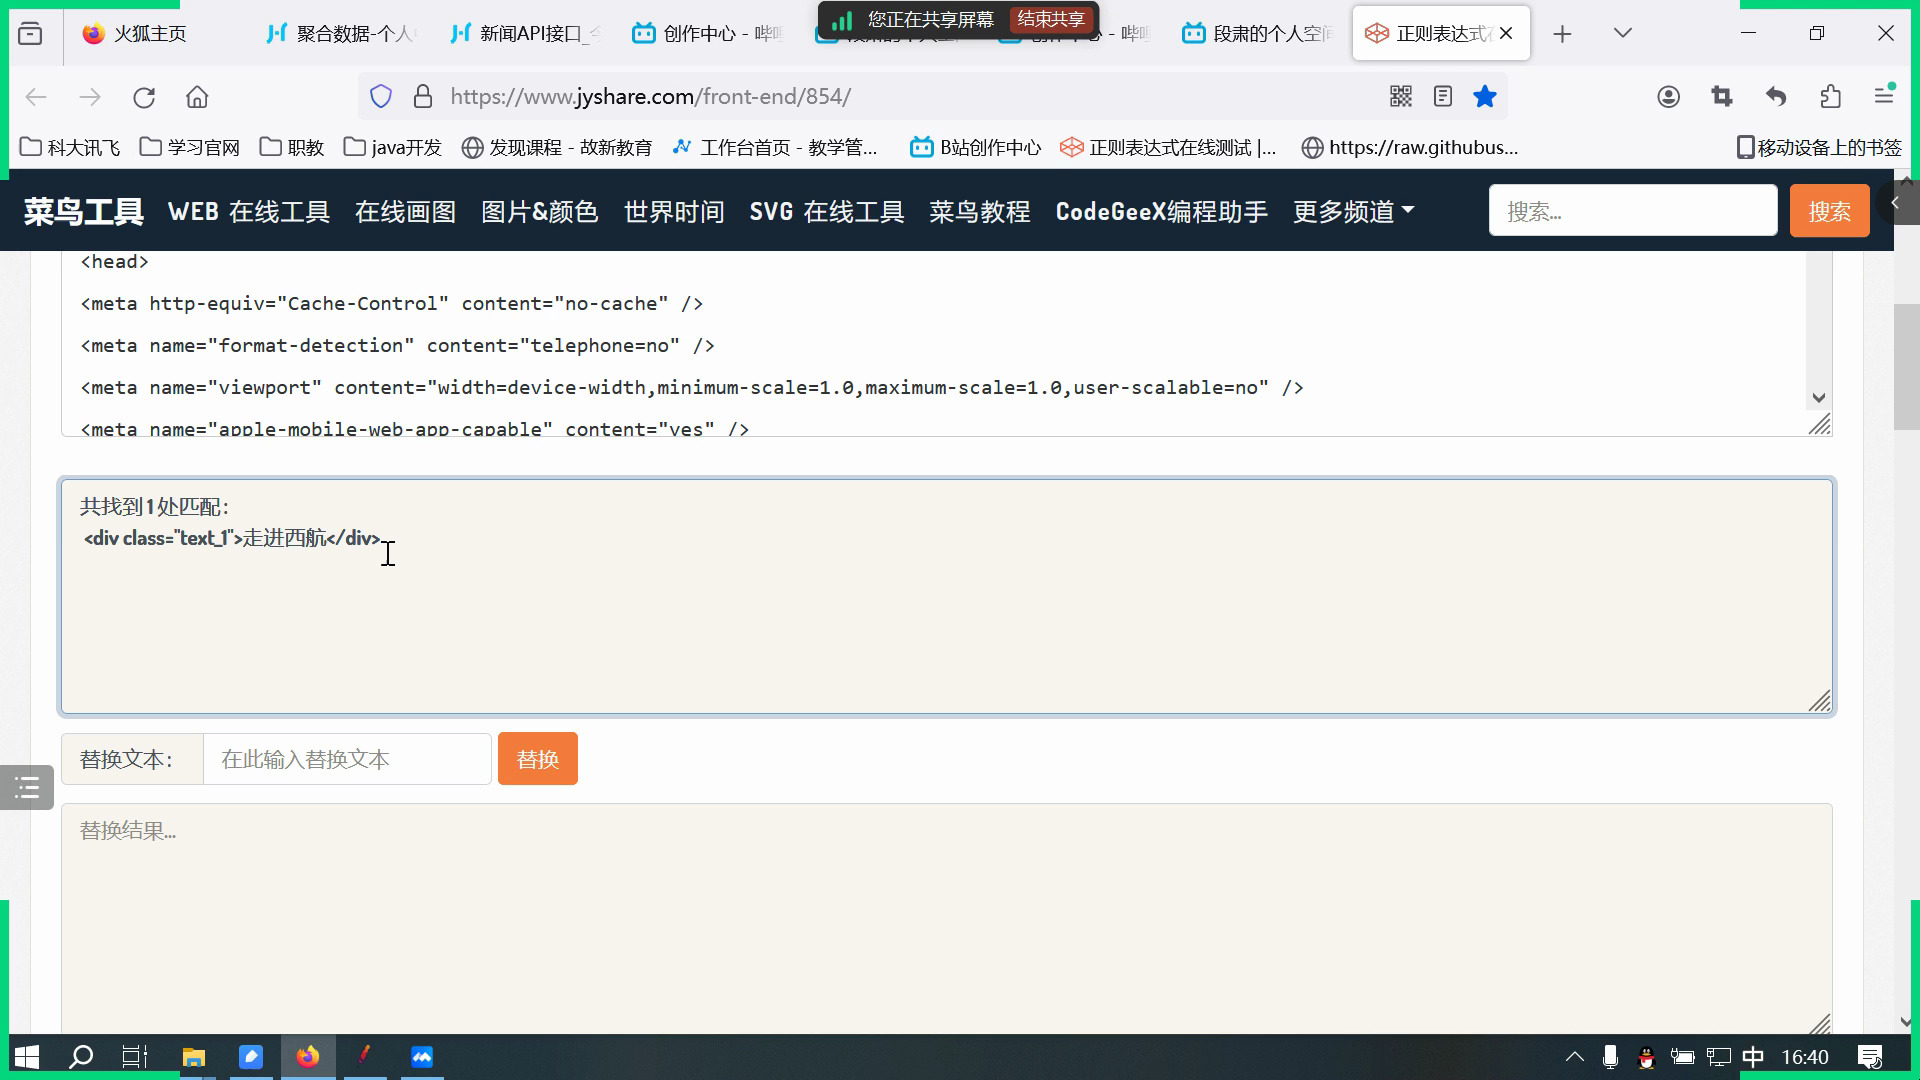
Task: Click the source text scroll-down arrow
Action: tap(1819, 398)
